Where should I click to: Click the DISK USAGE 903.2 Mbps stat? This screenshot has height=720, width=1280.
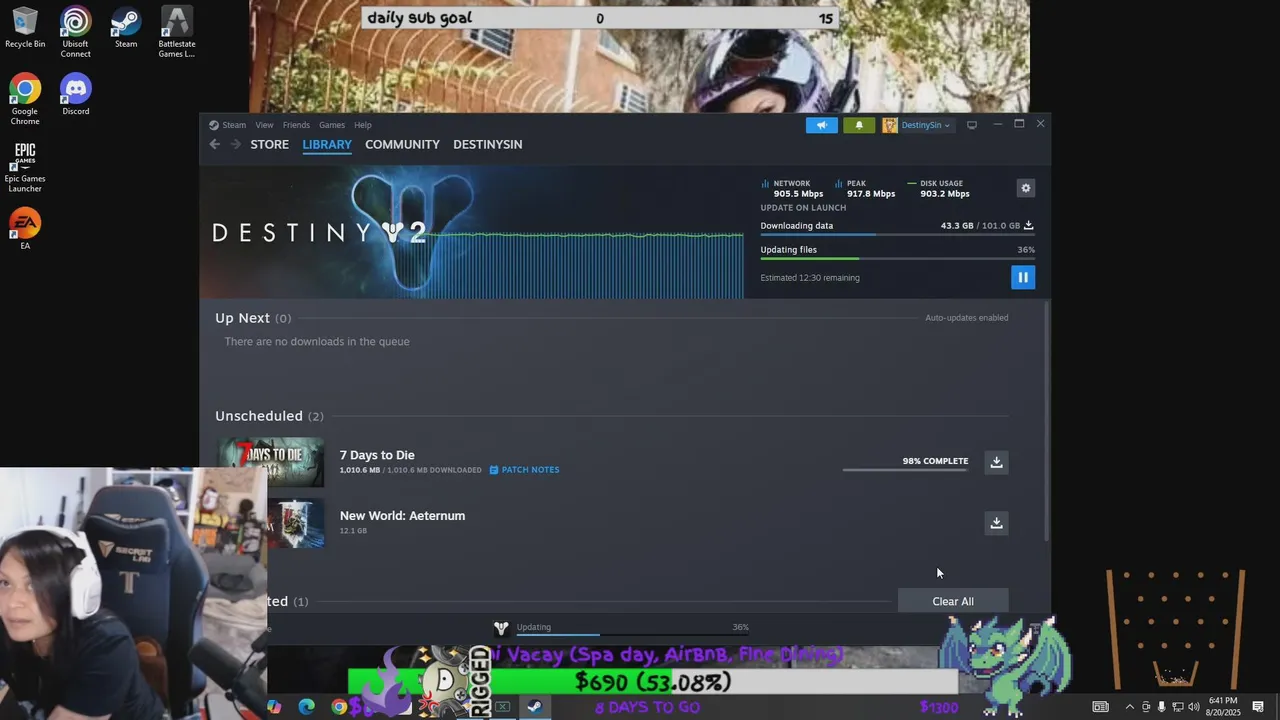(938, 189)
